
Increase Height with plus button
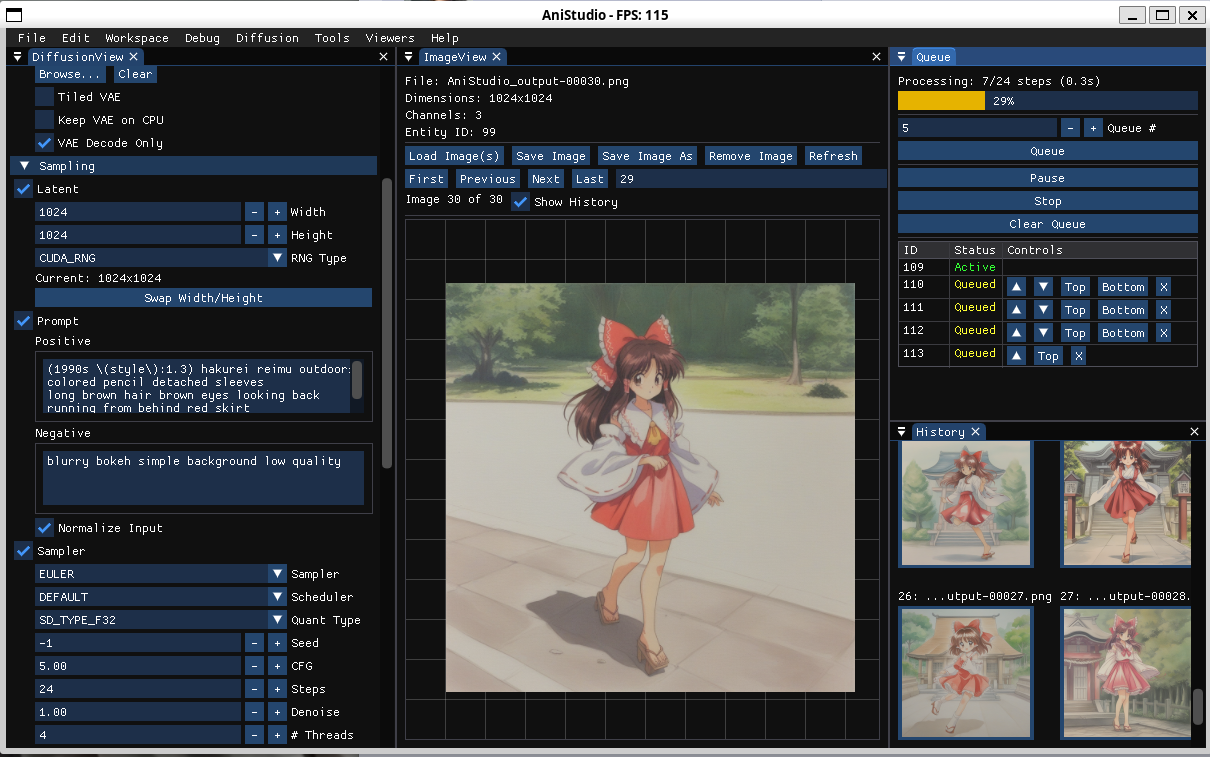[x=277, y=235]
